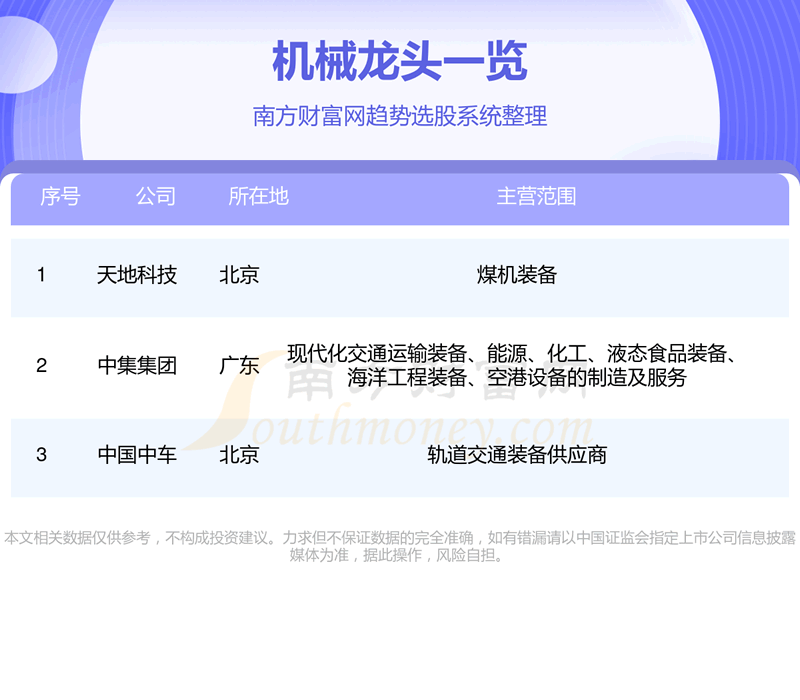Click the 主营范围 column header

[536, 196]
